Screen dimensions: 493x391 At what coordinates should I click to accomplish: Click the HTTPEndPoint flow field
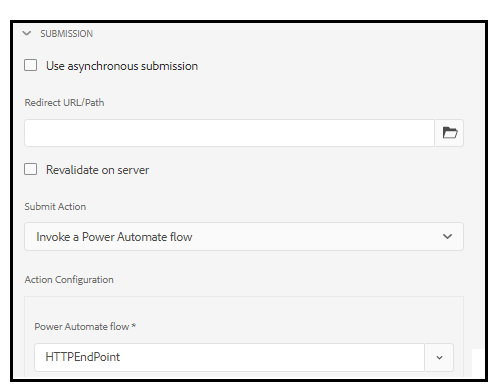tap(229, 357)
